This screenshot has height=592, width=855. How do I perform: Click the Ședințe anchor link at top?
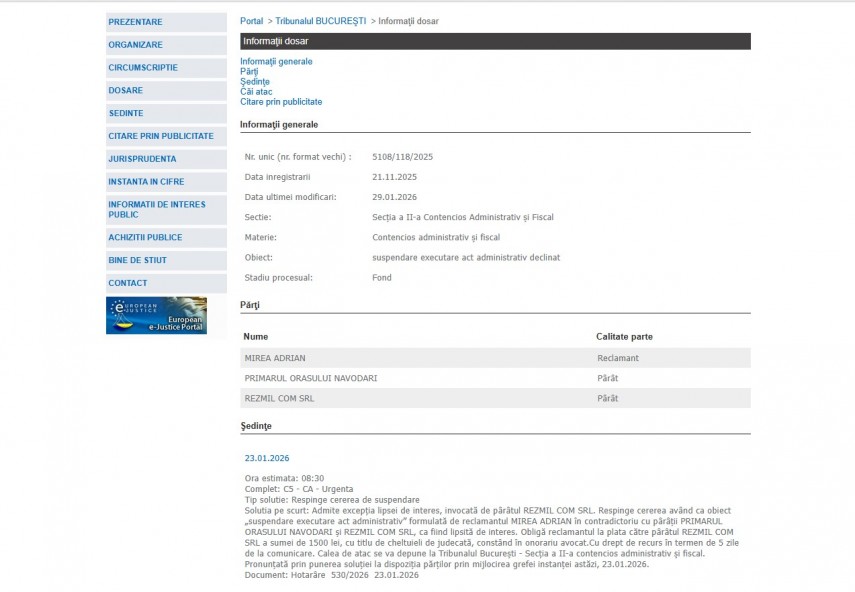point(255,82)
